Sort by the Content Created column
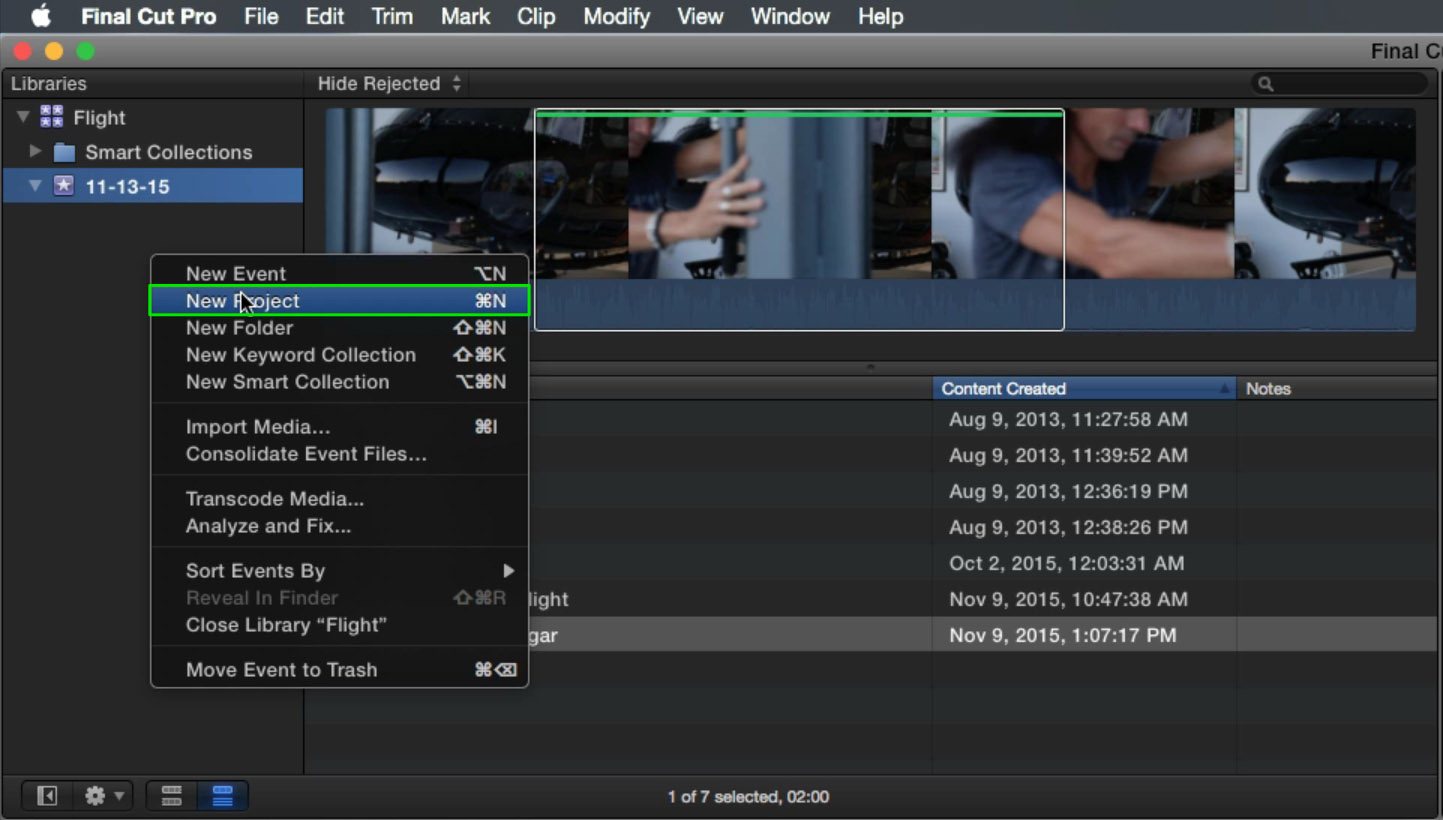 point(1084,389)
